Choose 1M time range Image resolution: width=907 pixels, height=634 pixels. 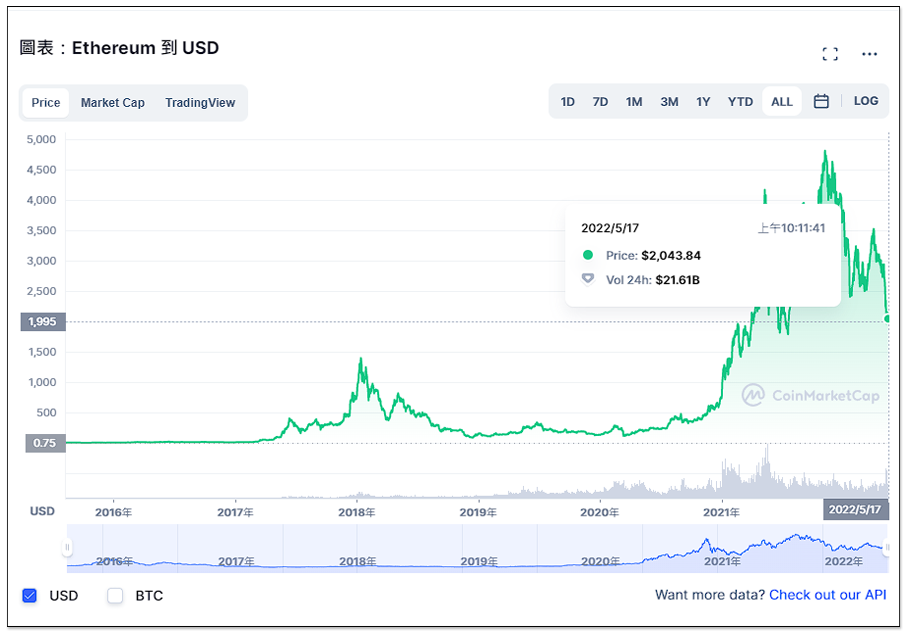coord(634,102)
